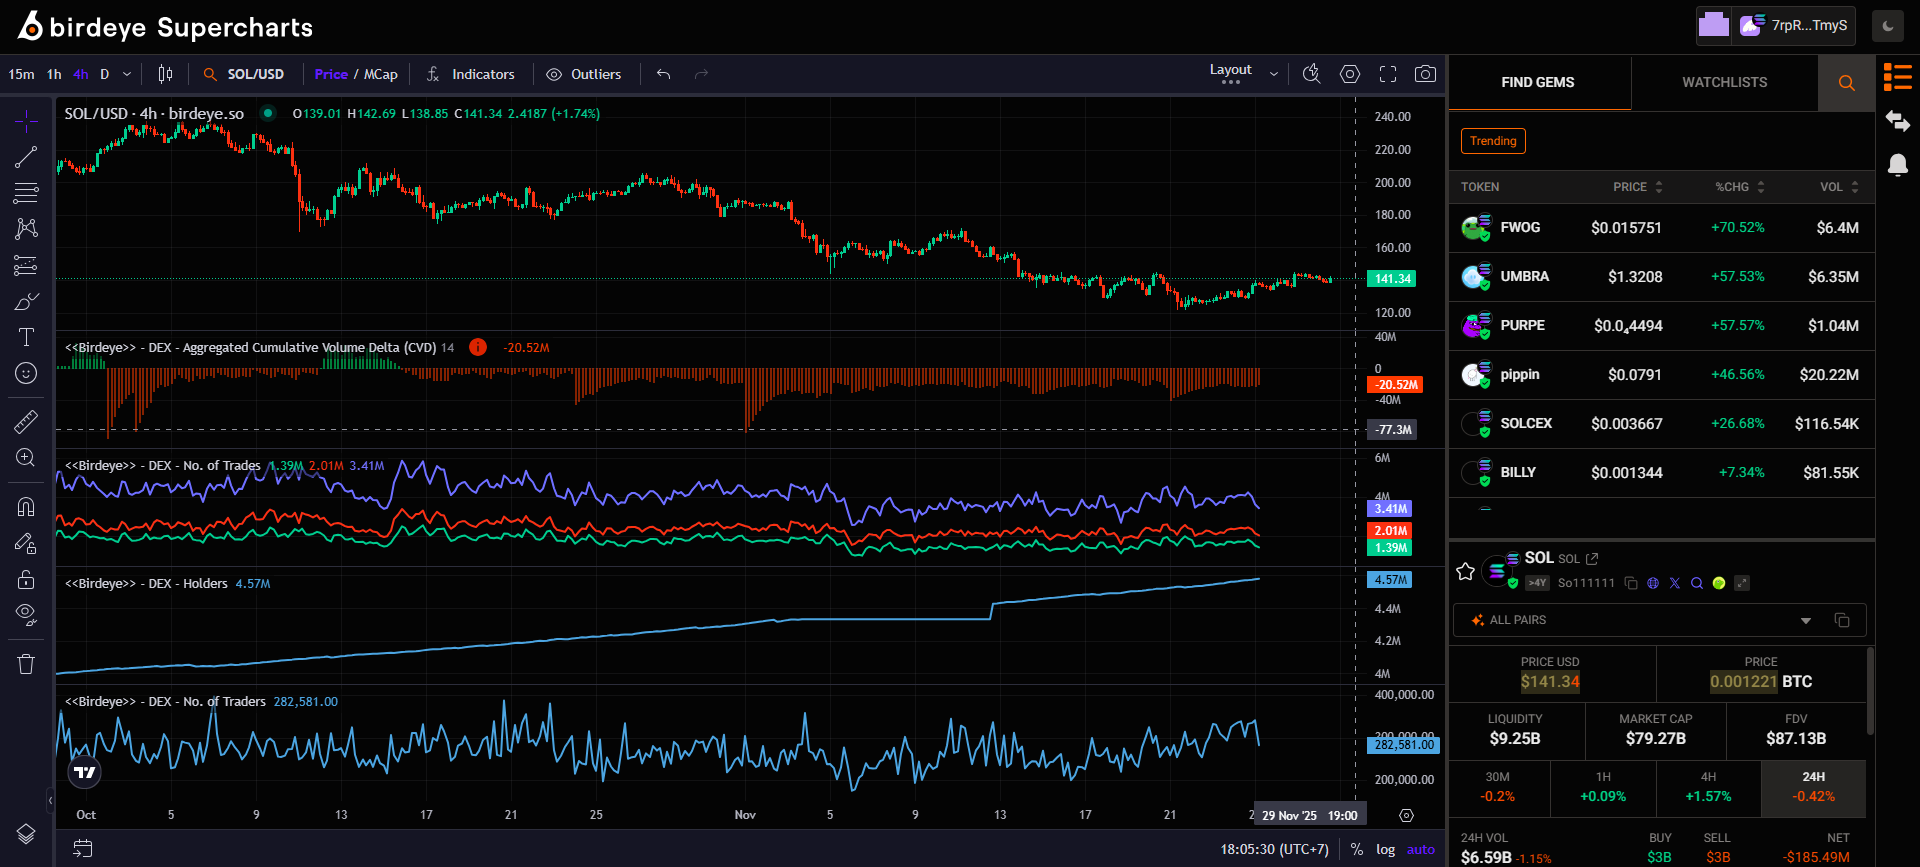Click the trash remove drawings icon
The image size is (1920, 867).
click(26, 664)
